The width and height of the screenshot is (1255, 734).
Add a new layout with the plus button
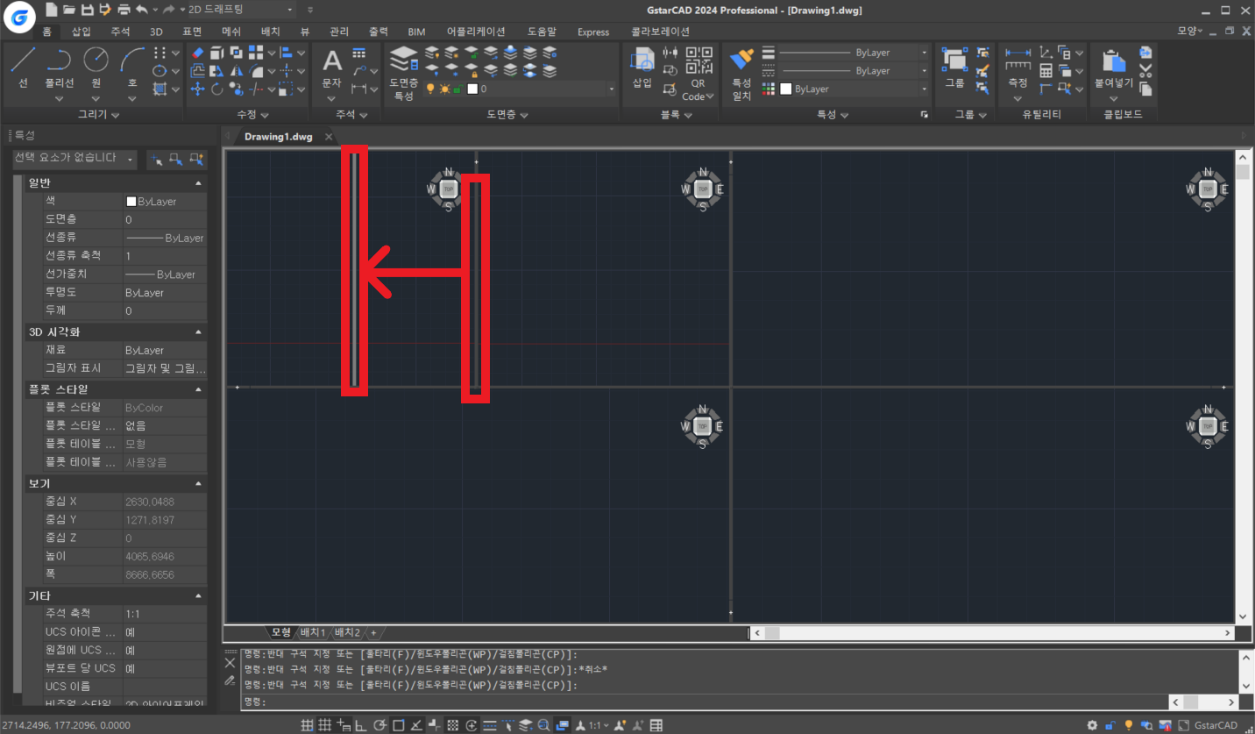tap(373, 633)
